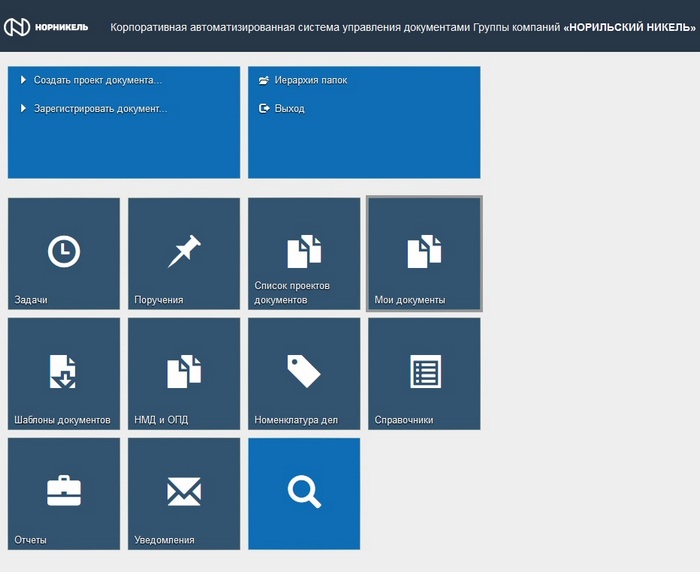Click download-file icon in Шаблоны документов
700x572 pixels.
(64, 371)
